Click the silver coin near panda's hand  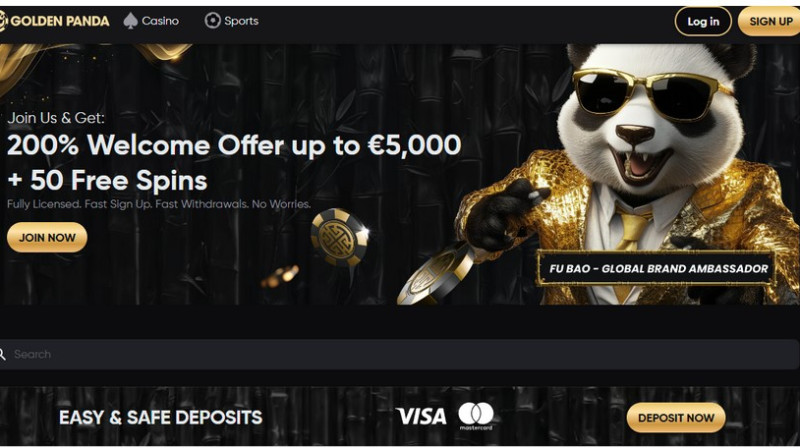pyautogui.click(x=435, y=276)
